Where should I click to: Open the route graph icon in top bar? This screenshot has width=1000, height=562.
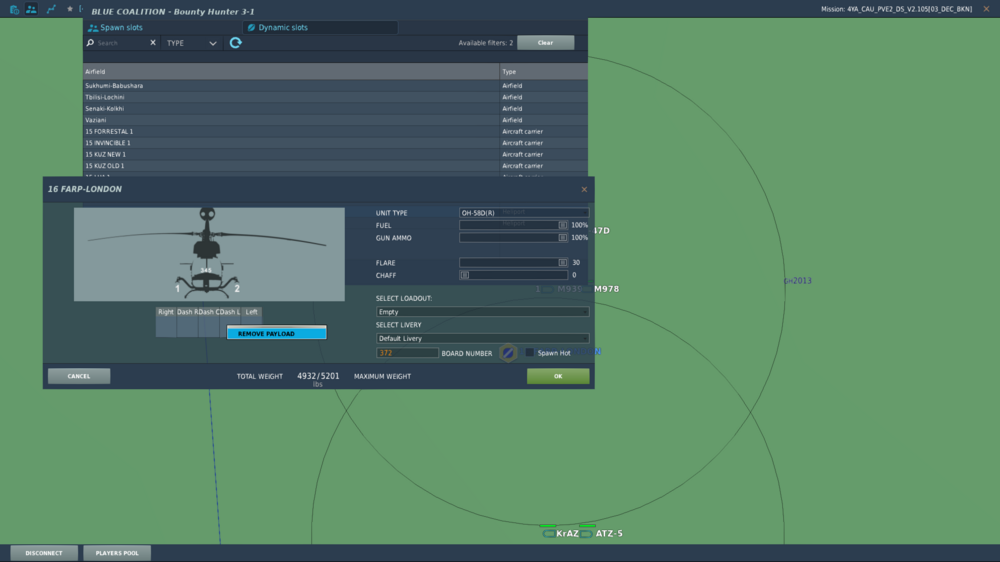click(x=51, y=9)
